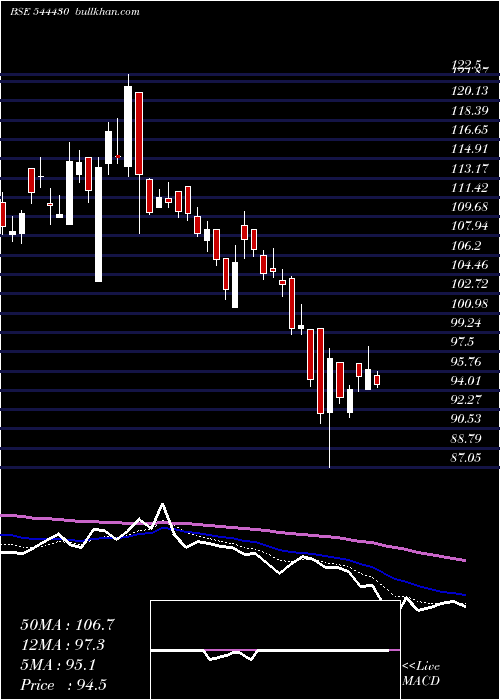Select the 116.65 price level label
The width and height of the screenshot is (500, 700).
click(469, 130)
